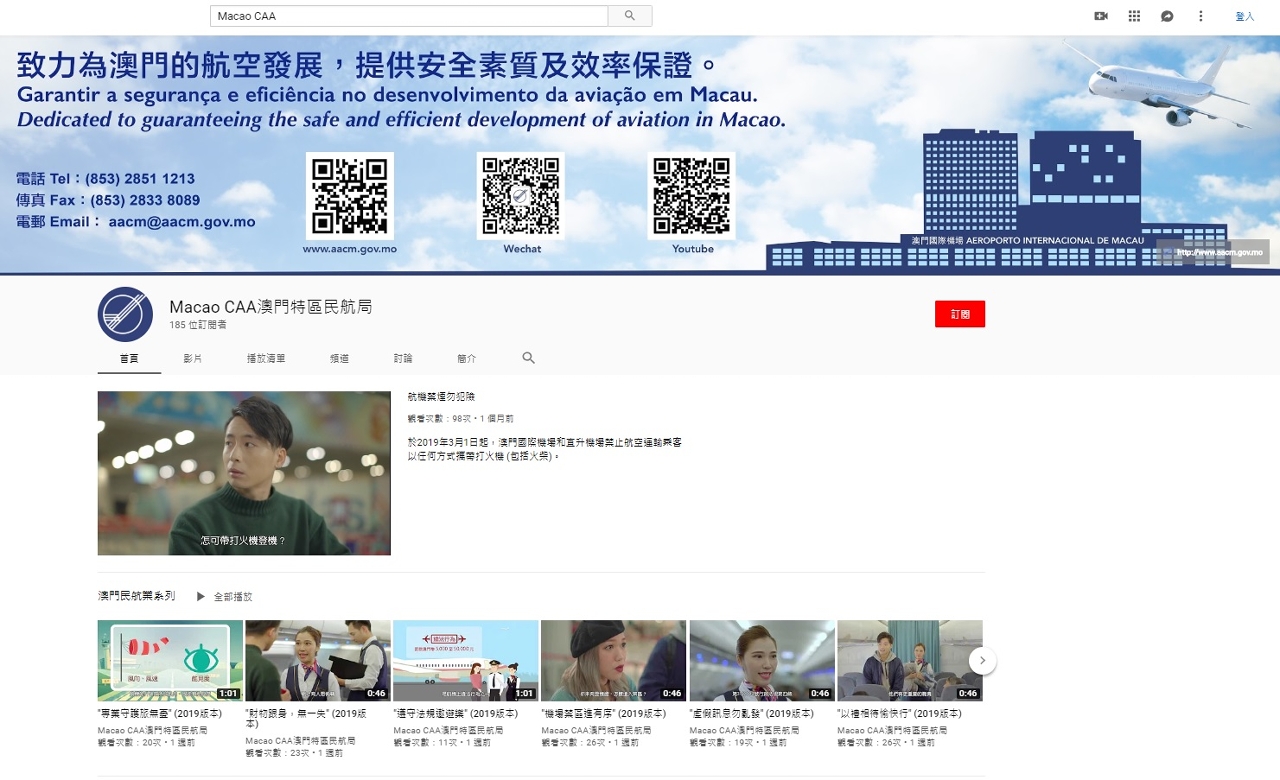Click the channel search magnifier icon

(x=529, y=358)
